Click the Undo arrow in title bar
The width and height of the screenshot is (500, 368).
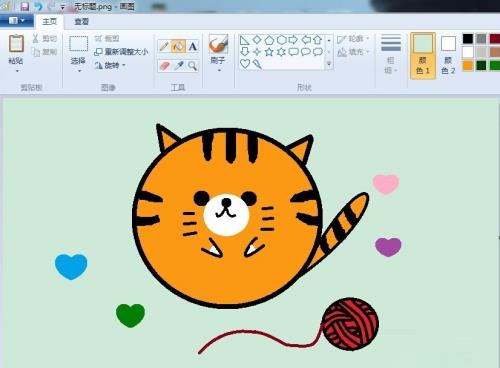click(39, 6)
